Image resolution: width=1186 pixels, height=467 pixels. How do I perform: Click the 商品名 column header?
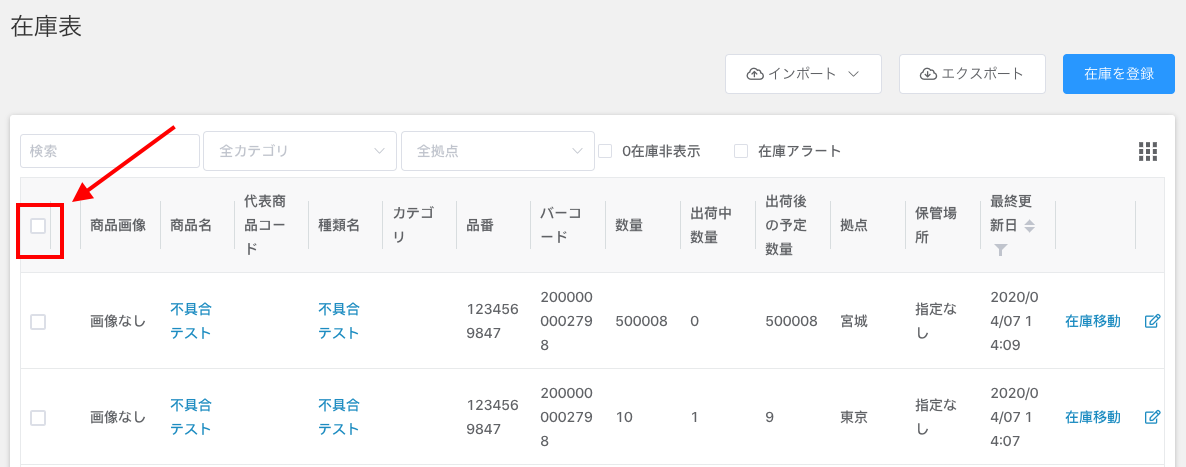(191, 226)
